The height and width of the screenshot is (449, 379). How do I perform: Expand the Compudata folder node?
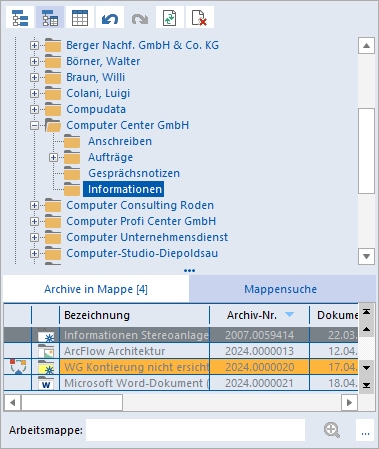[x=34, y=109]
